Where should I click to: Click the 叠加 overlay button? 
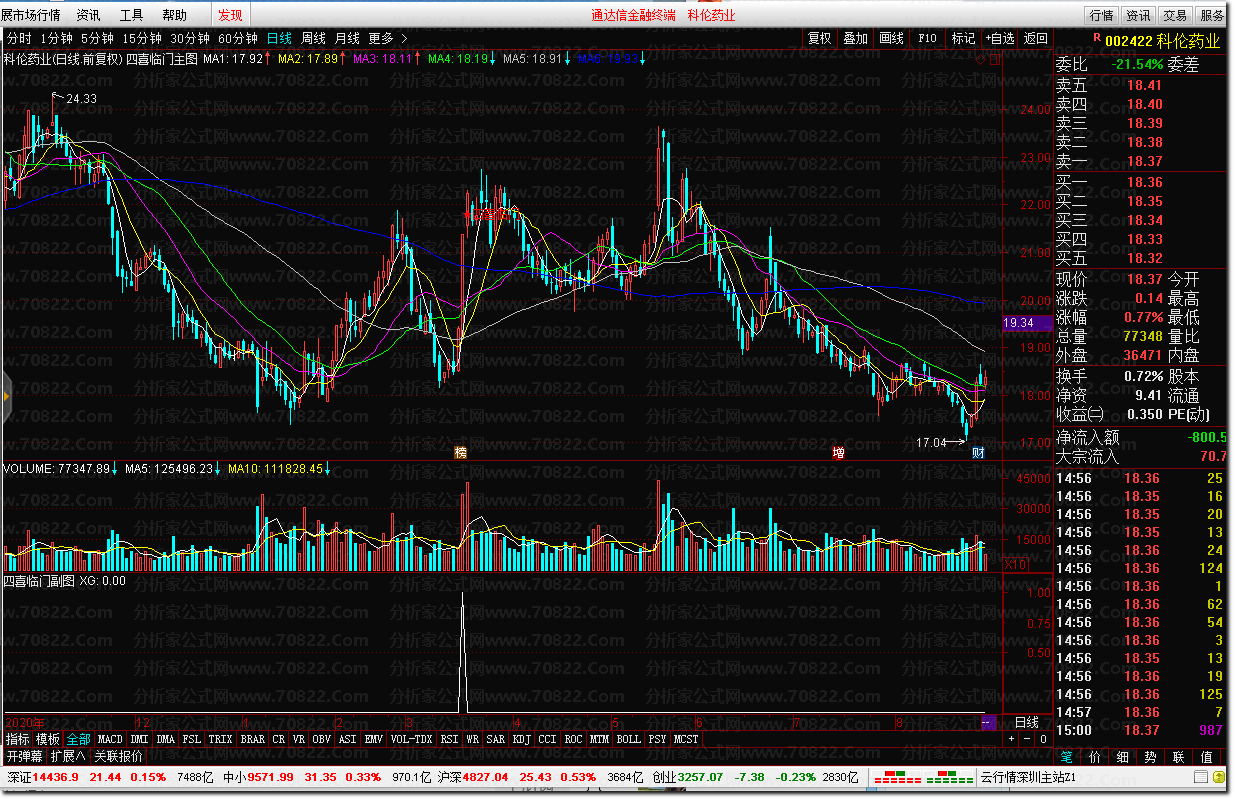[856, 39]
